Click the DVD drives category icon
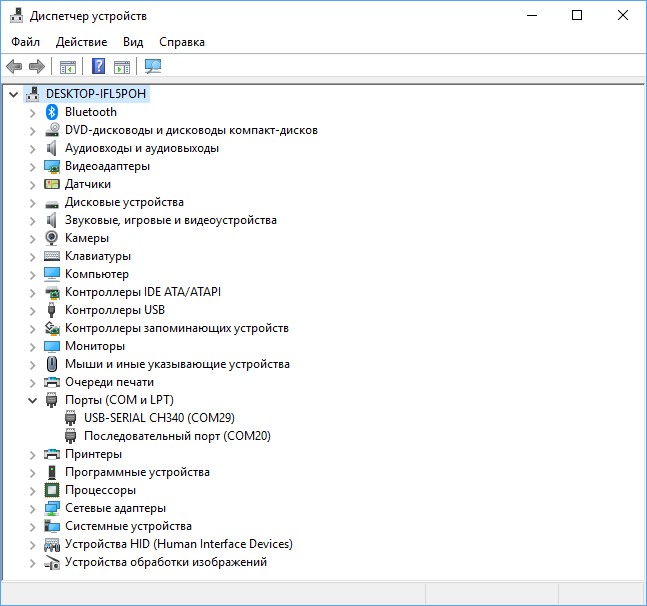 pos(52,130)
